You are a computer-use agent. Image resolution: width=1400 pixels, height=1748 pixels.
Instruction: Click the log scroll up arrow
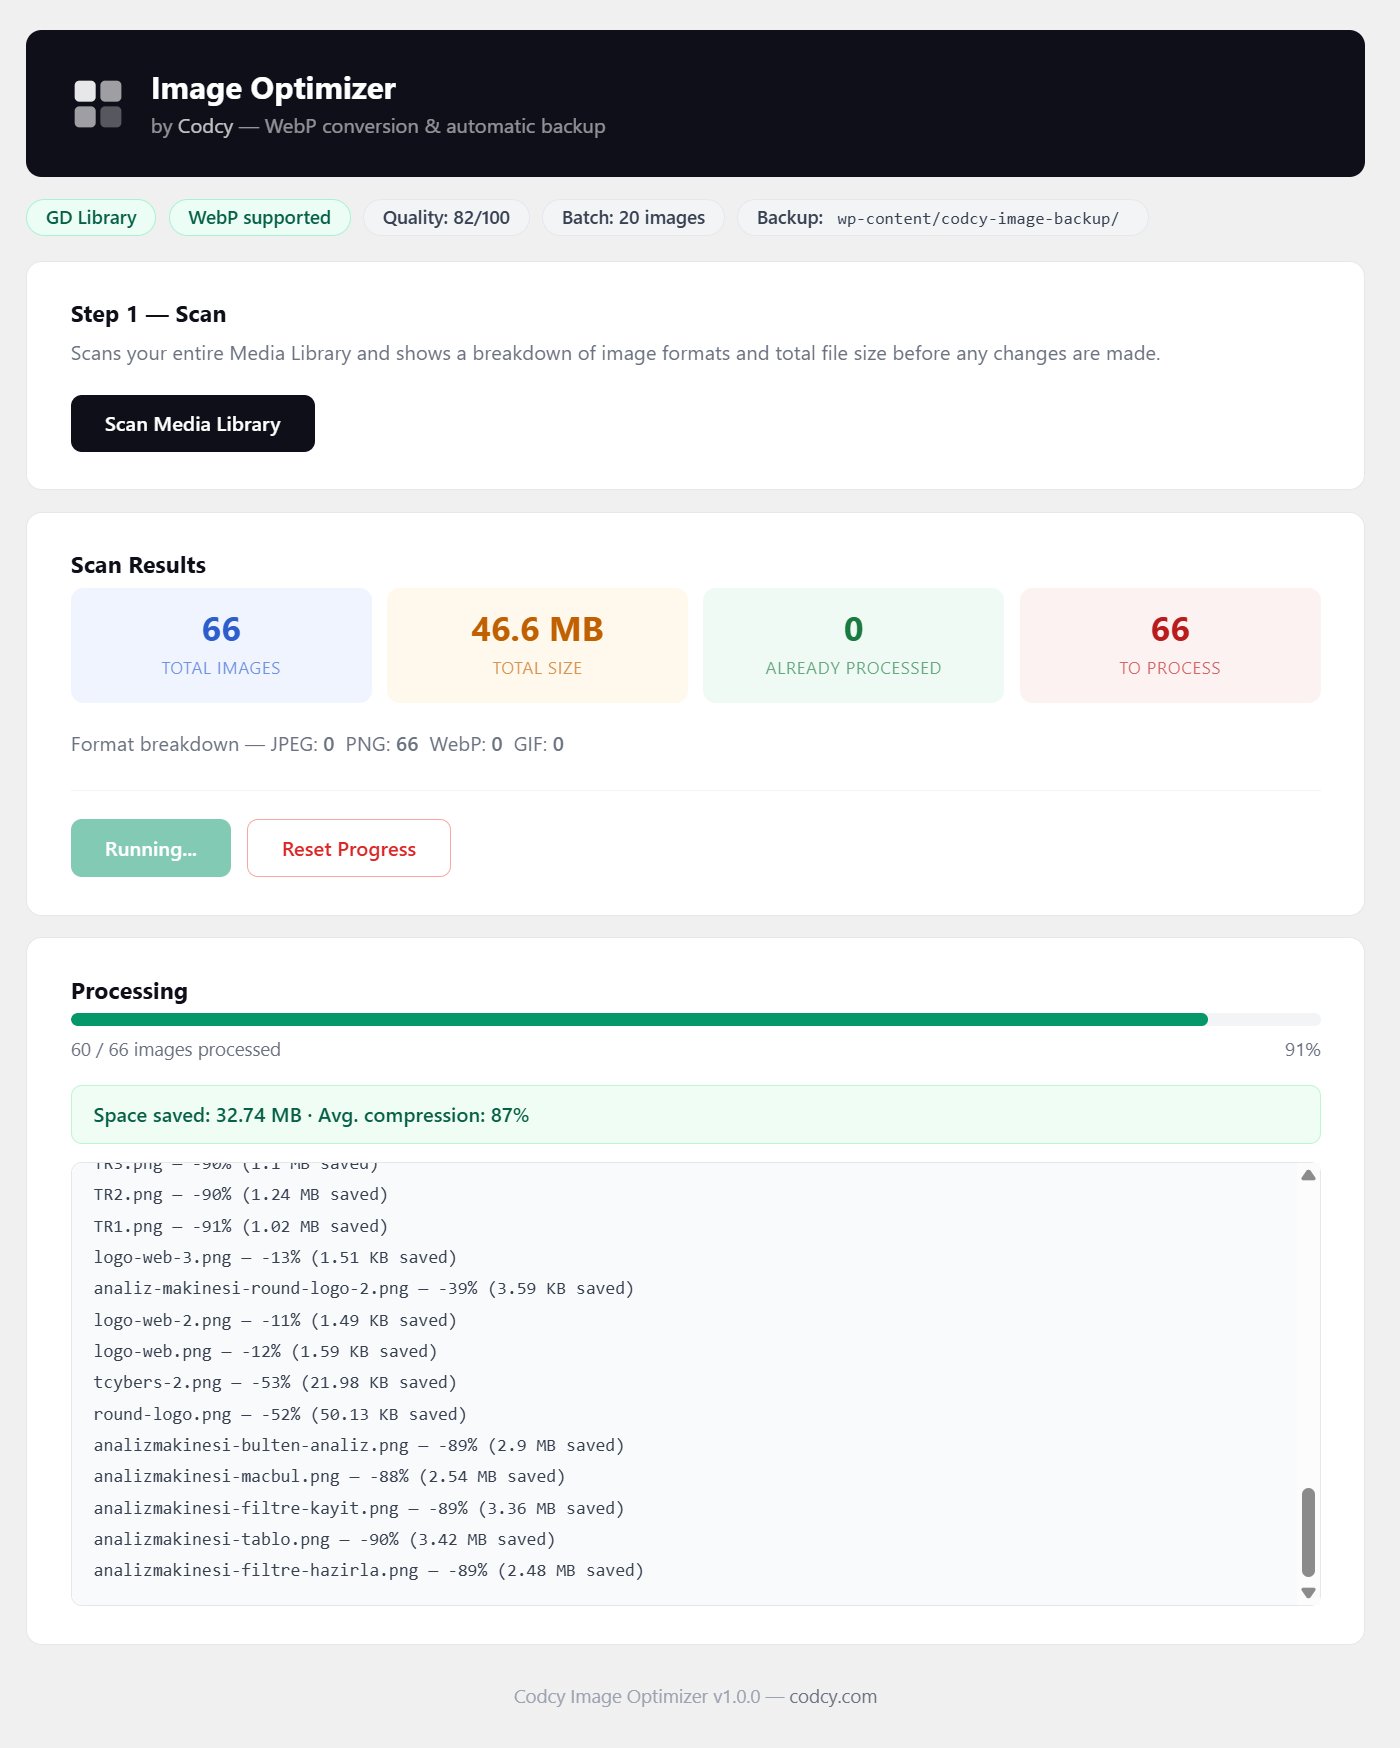click(x=1307, y=1176)
